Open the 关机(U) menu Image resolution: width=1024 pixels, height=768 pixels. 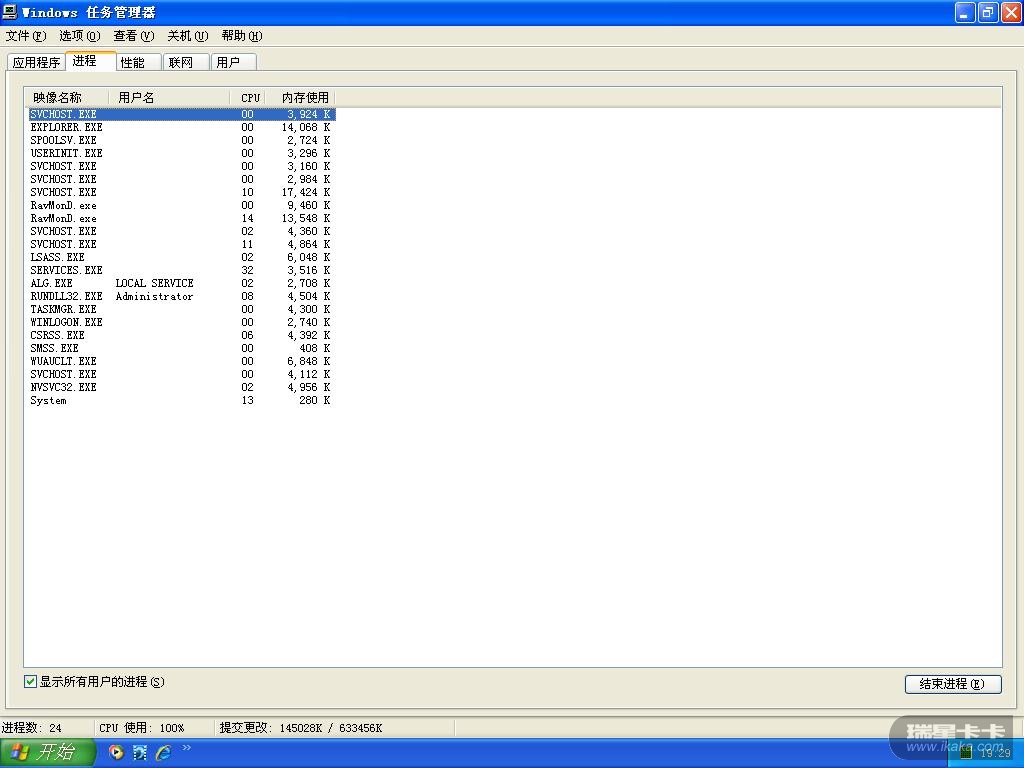click(188, 35)
